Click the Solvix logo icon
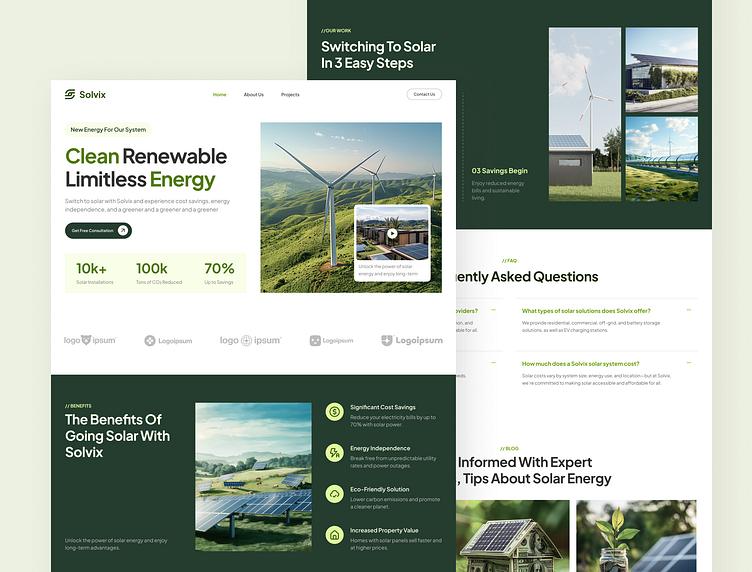Screen dimensions: 752x572 coord(70,94)
